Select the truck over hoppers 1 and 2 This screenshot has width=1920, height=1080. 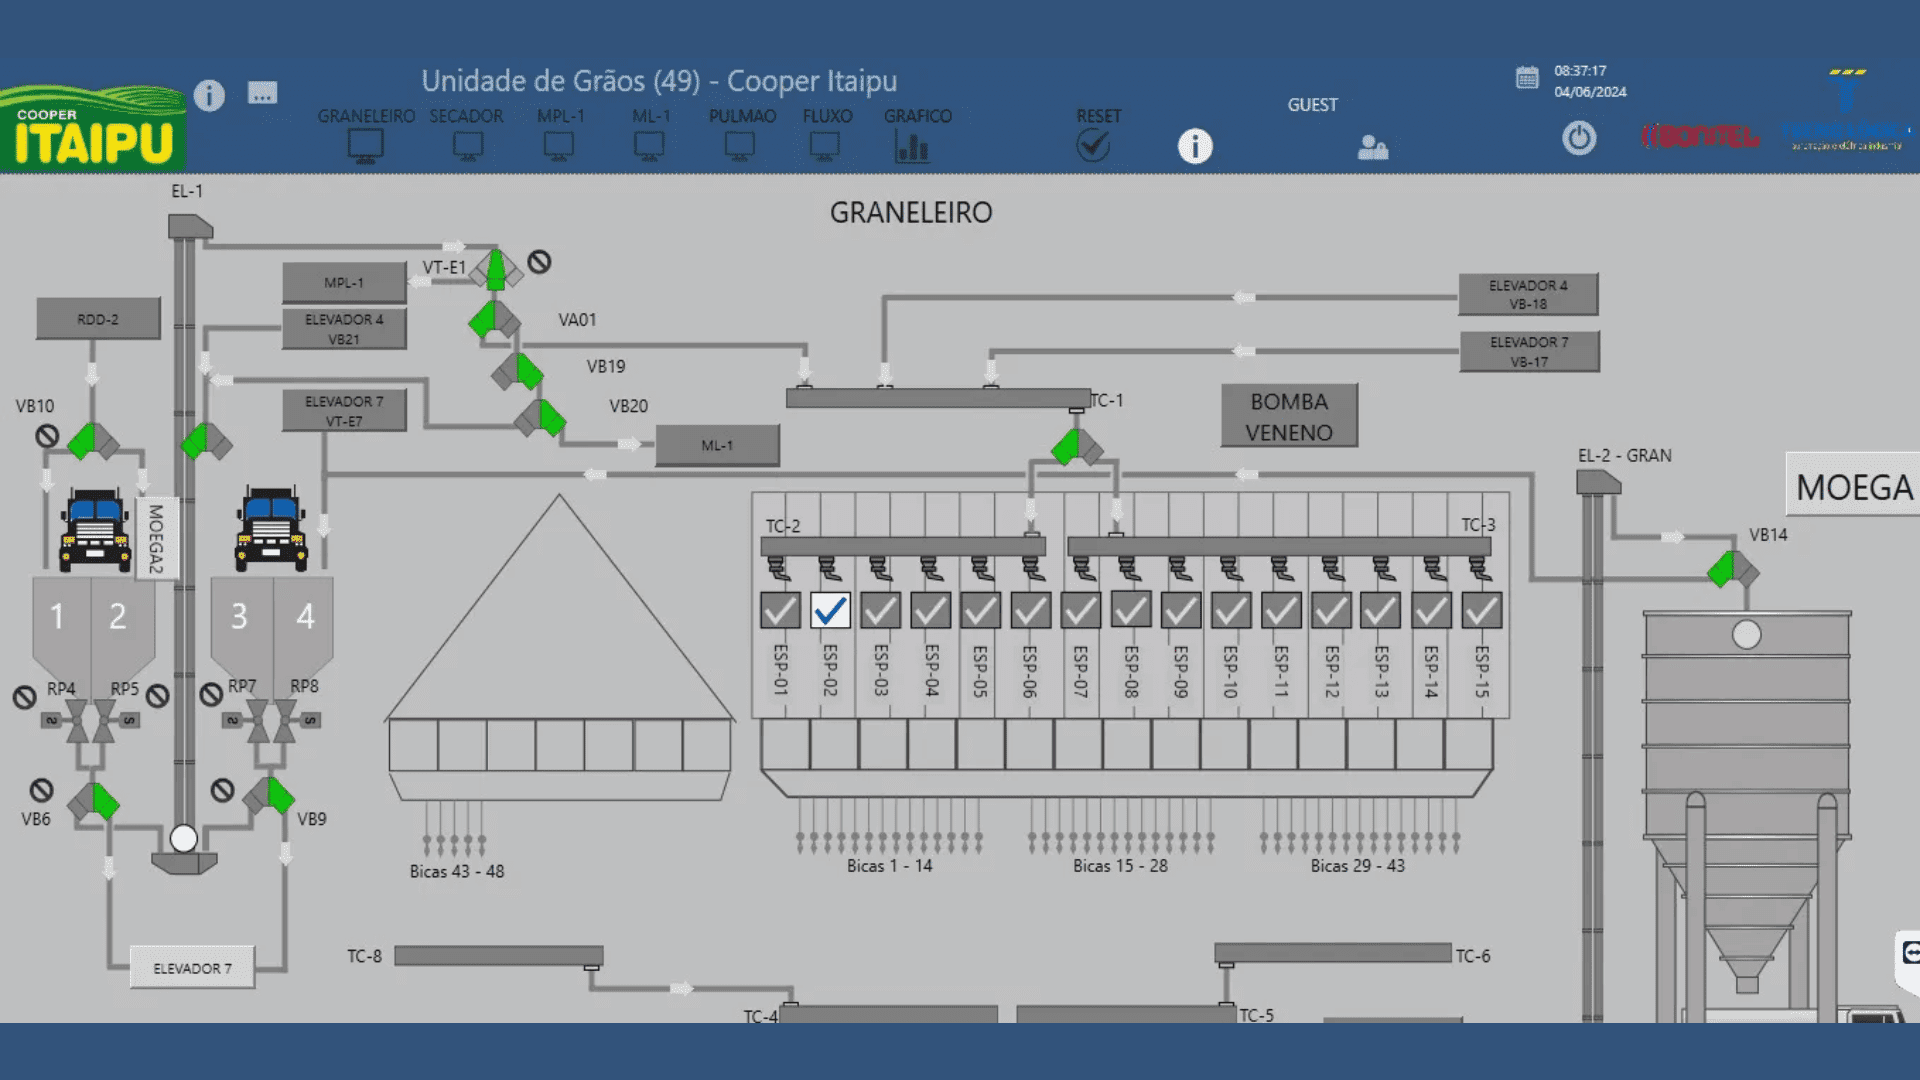click(x=95, y=530)
